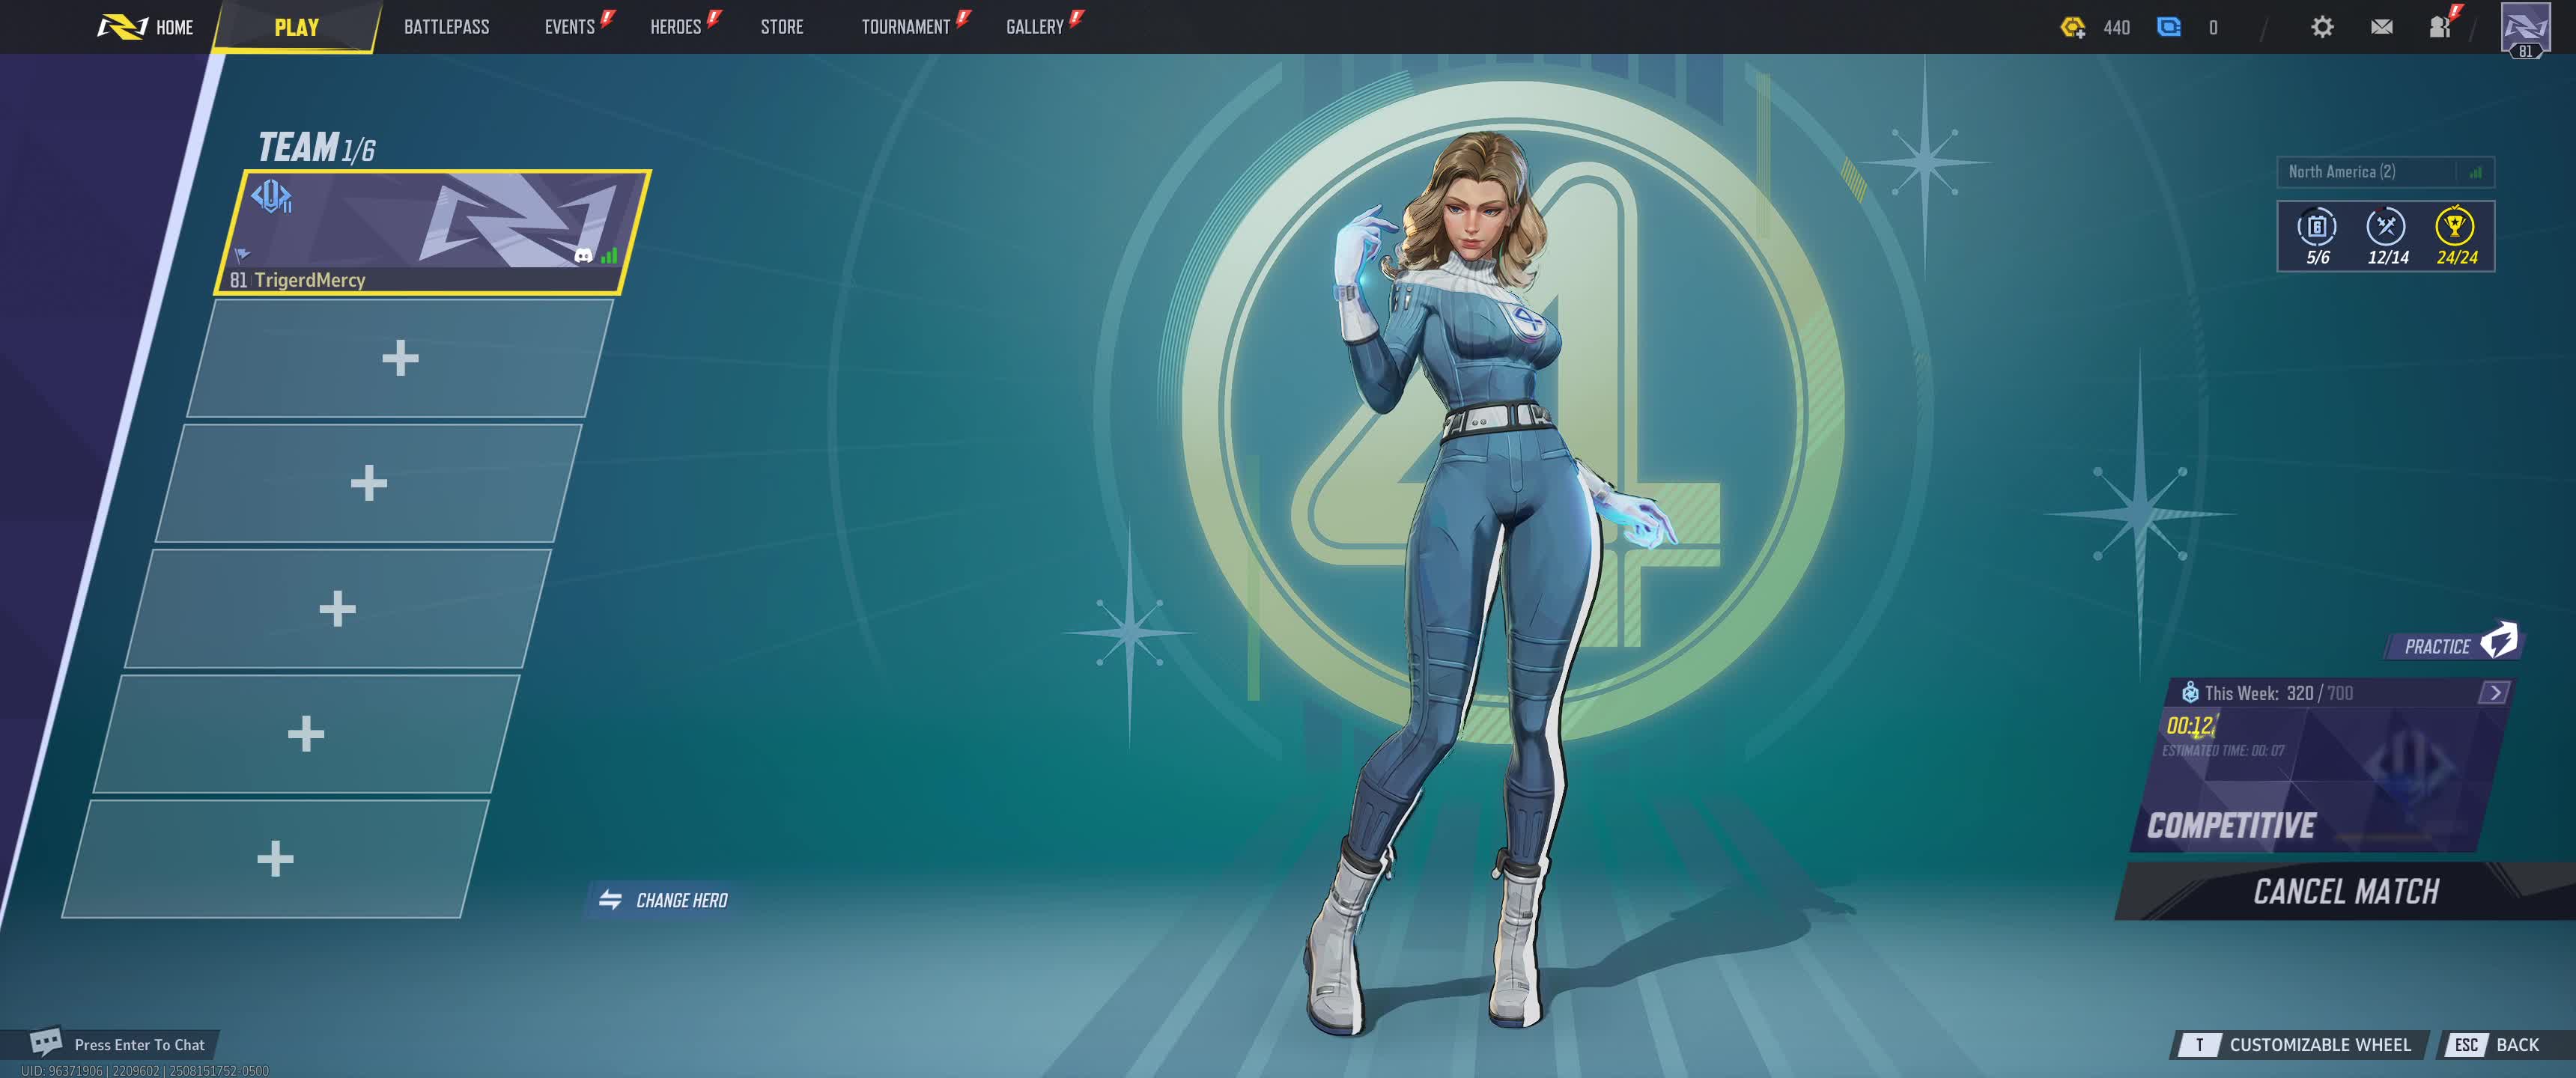Open the daily missions icon showing 5/6
The height and width of the screenshot is (1078, 2576).
[2317, 227]
